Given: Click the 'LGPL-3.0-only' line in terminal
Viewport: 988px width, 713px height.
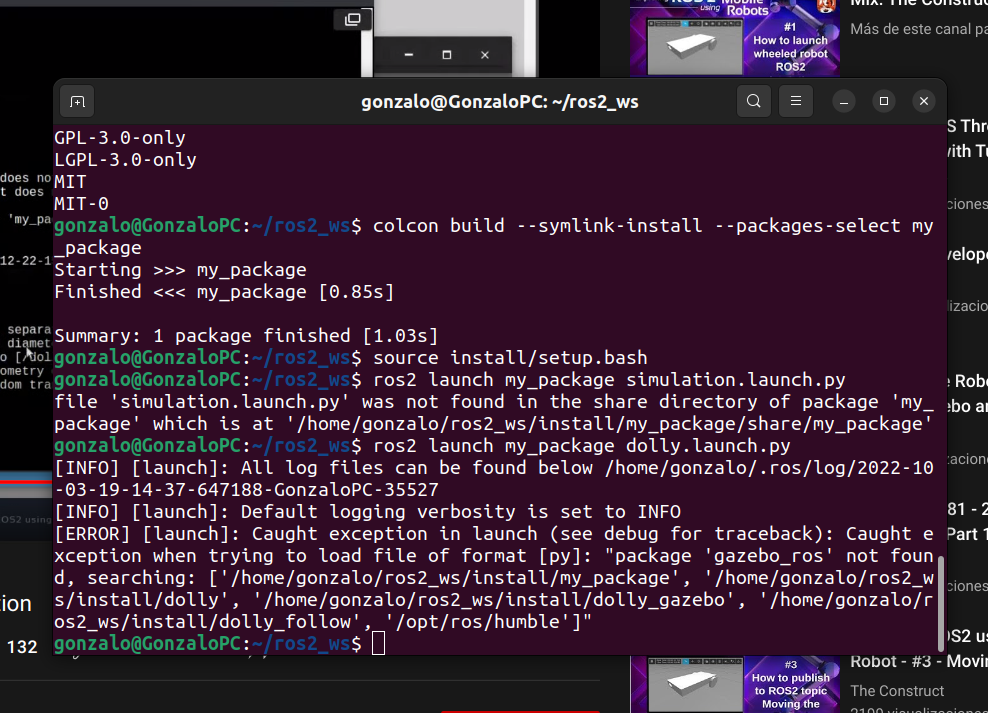Looking at the screenshot, I should [x=125, y=160].
